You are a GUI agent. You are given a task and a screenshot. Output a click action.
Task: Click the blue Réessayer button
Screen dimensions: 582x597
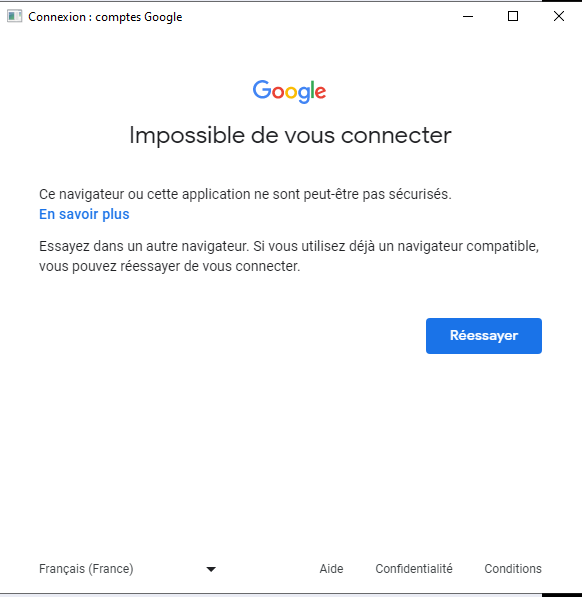click(484, 336)
